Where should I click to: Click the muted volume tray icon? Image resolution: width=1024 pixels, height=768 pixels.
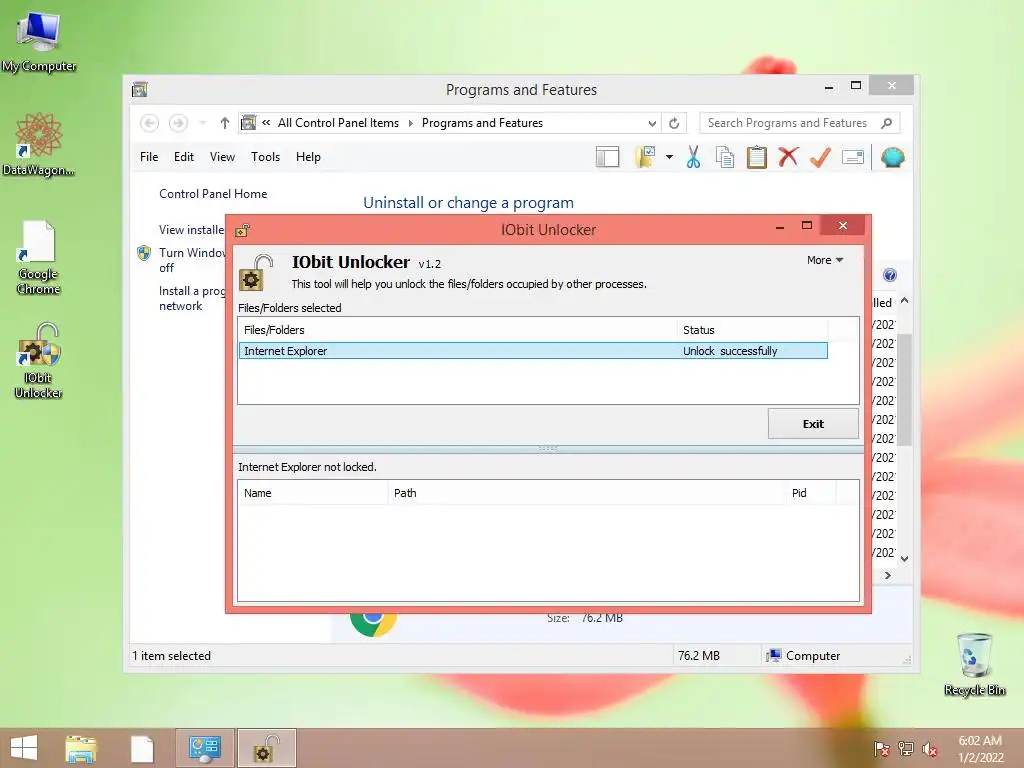(x=930, y=749)
